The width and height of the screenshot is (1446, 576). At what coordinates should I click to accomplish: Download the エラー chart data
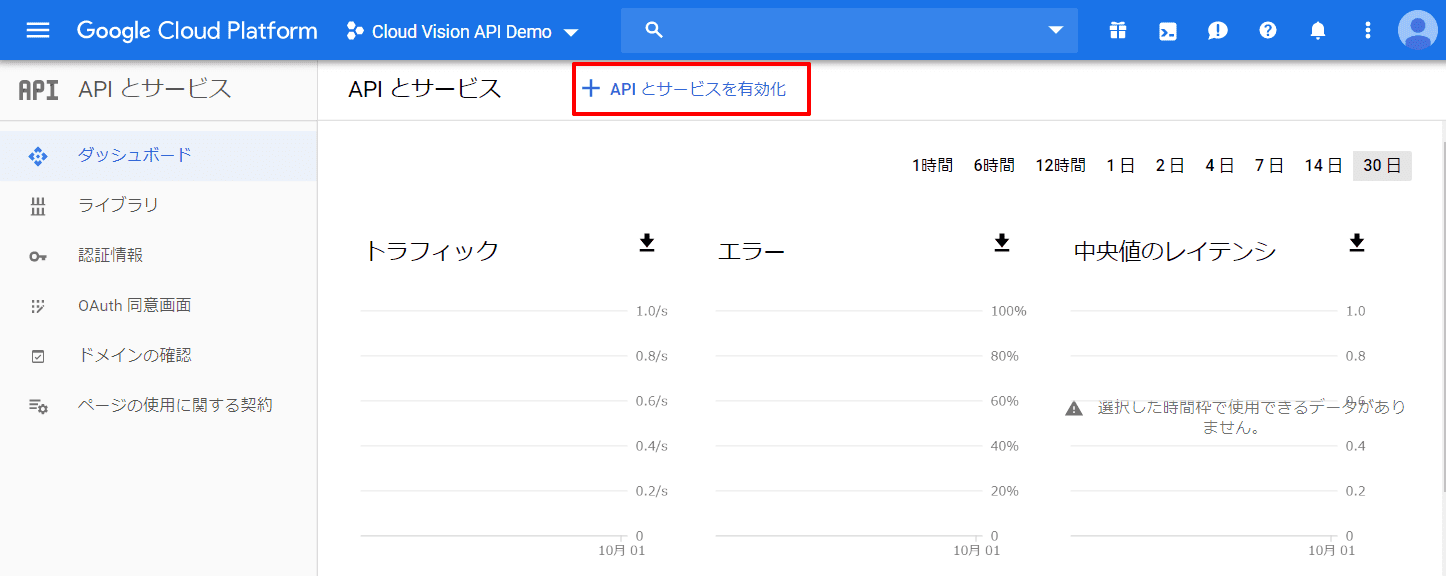(1001, 240)
